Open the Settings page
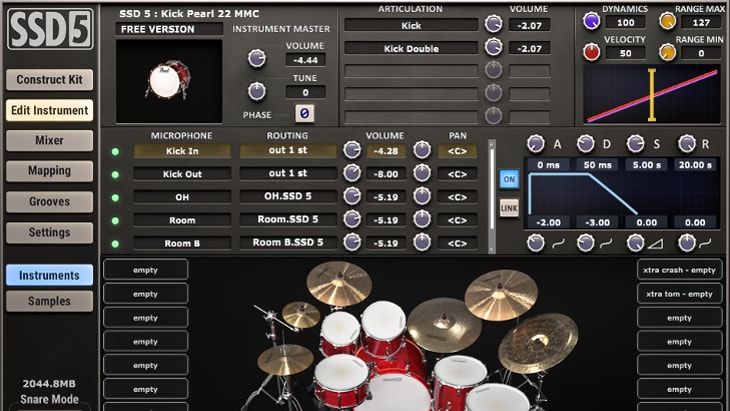 pyautogui.click(x=49, y=232)
